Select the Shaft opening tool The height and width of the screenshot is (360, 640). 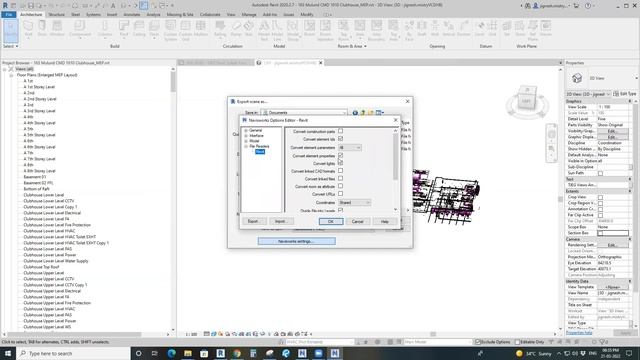pos(422,29)
